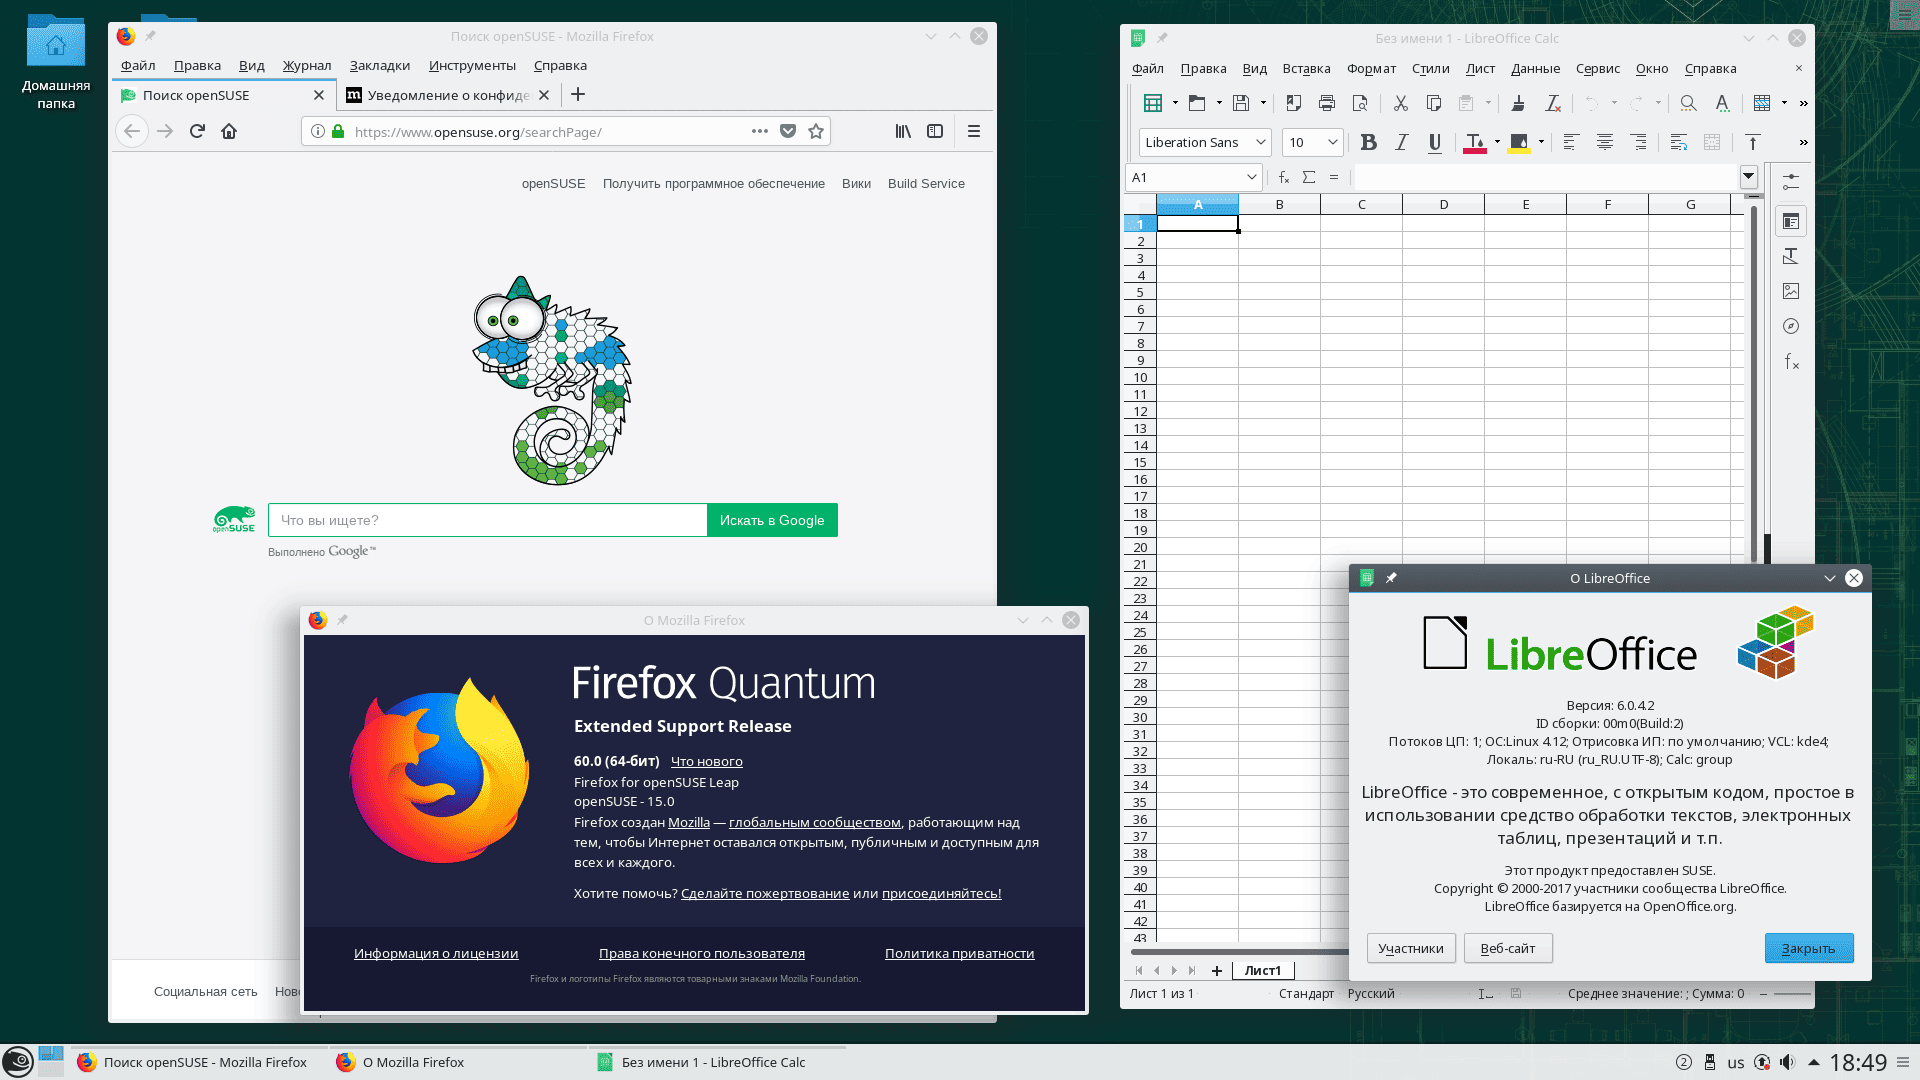Open the Что нового link
This screenshot has width=1920, height=1080.
(x=706, y=761)
